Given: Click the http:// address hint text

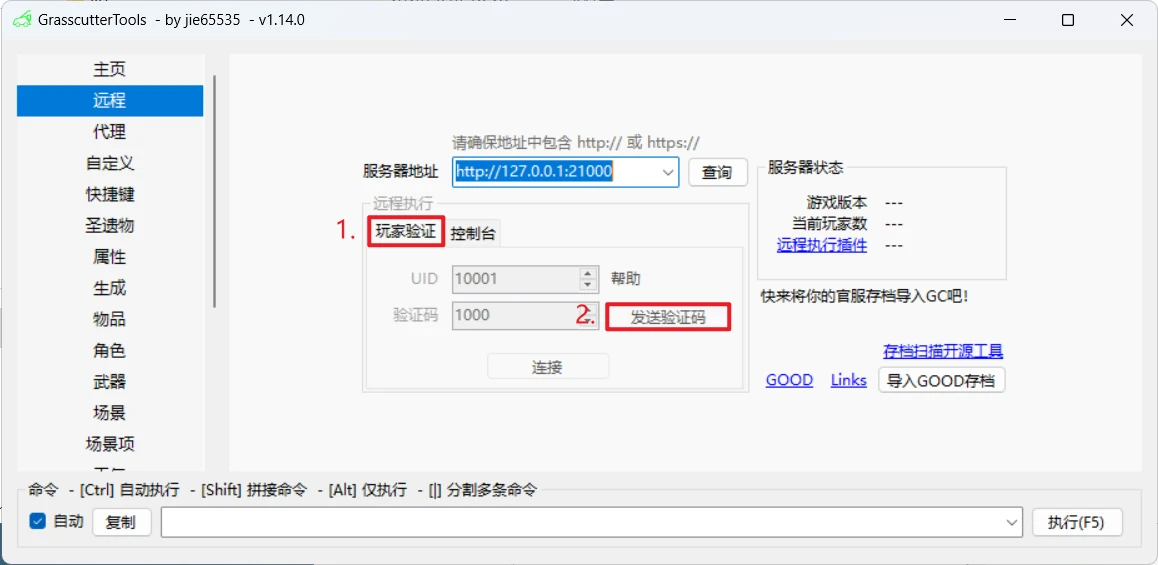Looking at the screenshot, I should click(x=575, y=143).
